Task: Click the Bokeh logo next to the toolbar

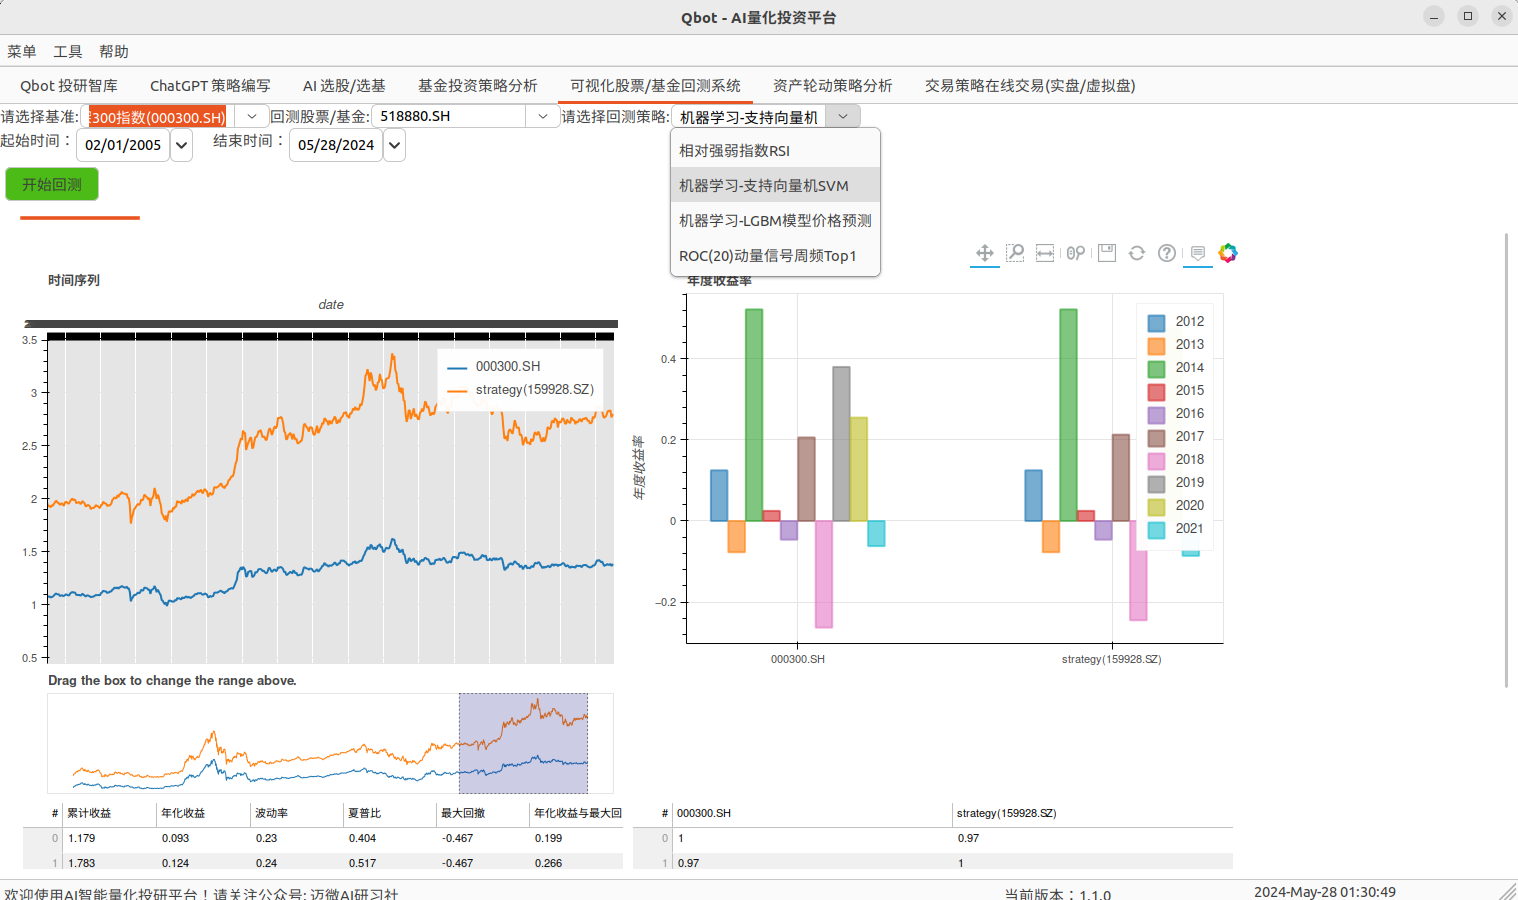Action: pos(1227,253)
